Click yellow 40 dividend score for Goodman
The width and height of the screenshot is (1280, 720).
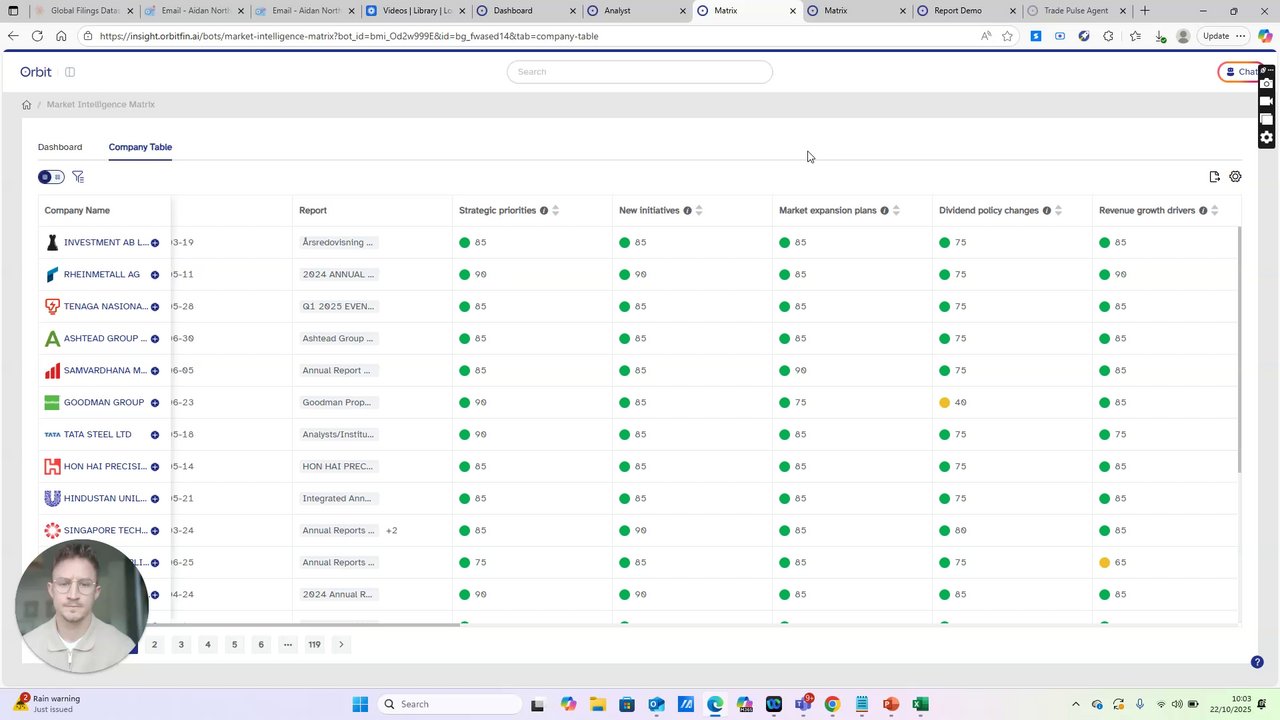(x=944, y=403)
